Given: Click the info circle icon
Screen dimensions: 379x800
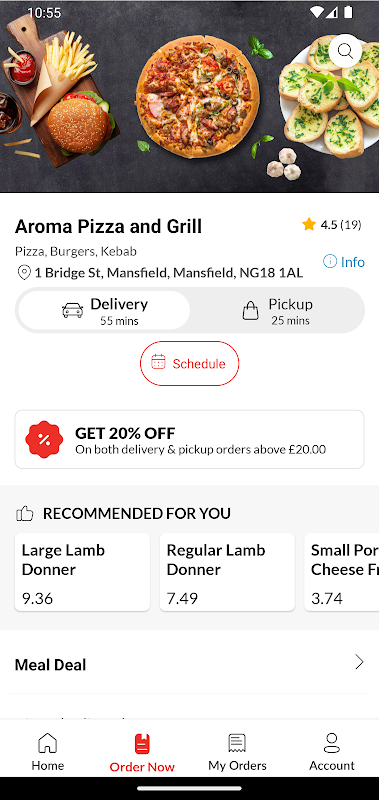Looking at the screenshot, I should pos(330,262).
